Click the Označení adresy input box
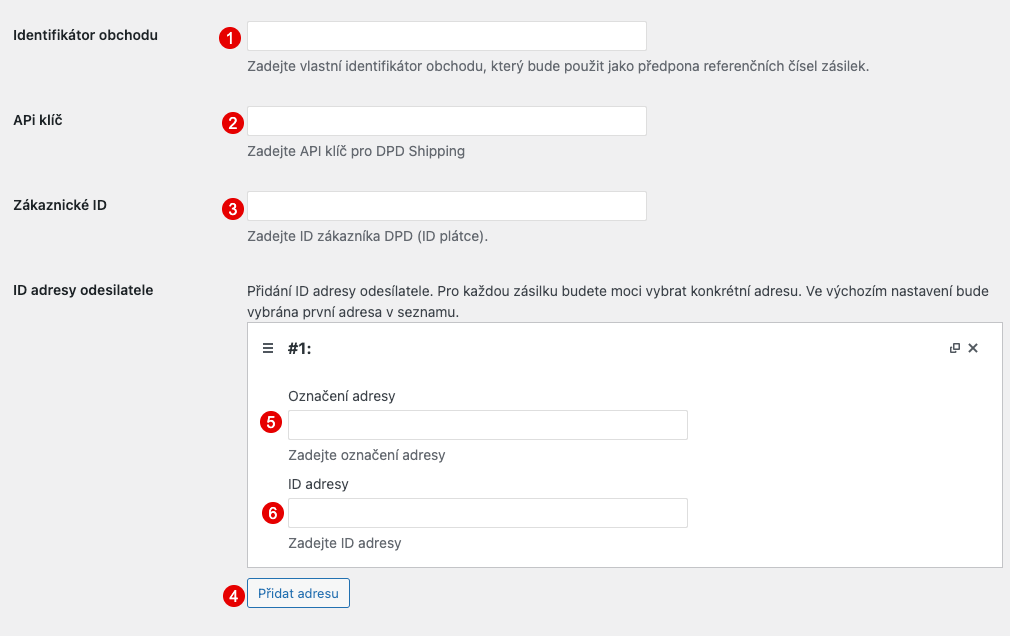The width and height of the screenshot is (1010, 636). pyautogui.click(x=487, y=424)
